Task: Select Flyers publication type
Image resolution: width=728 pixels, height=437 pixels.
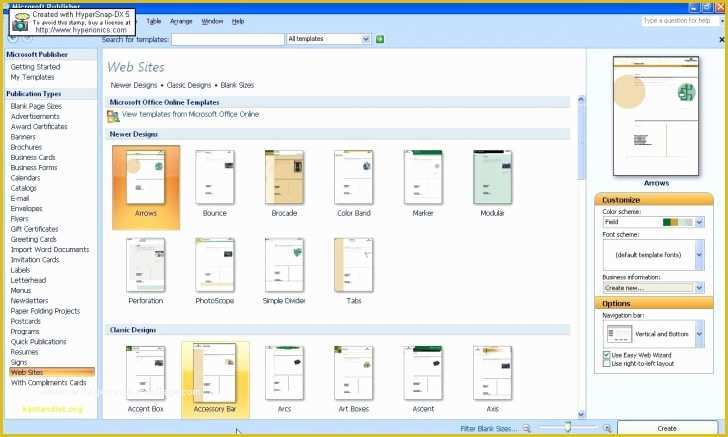Action: [x=19, y=219]
